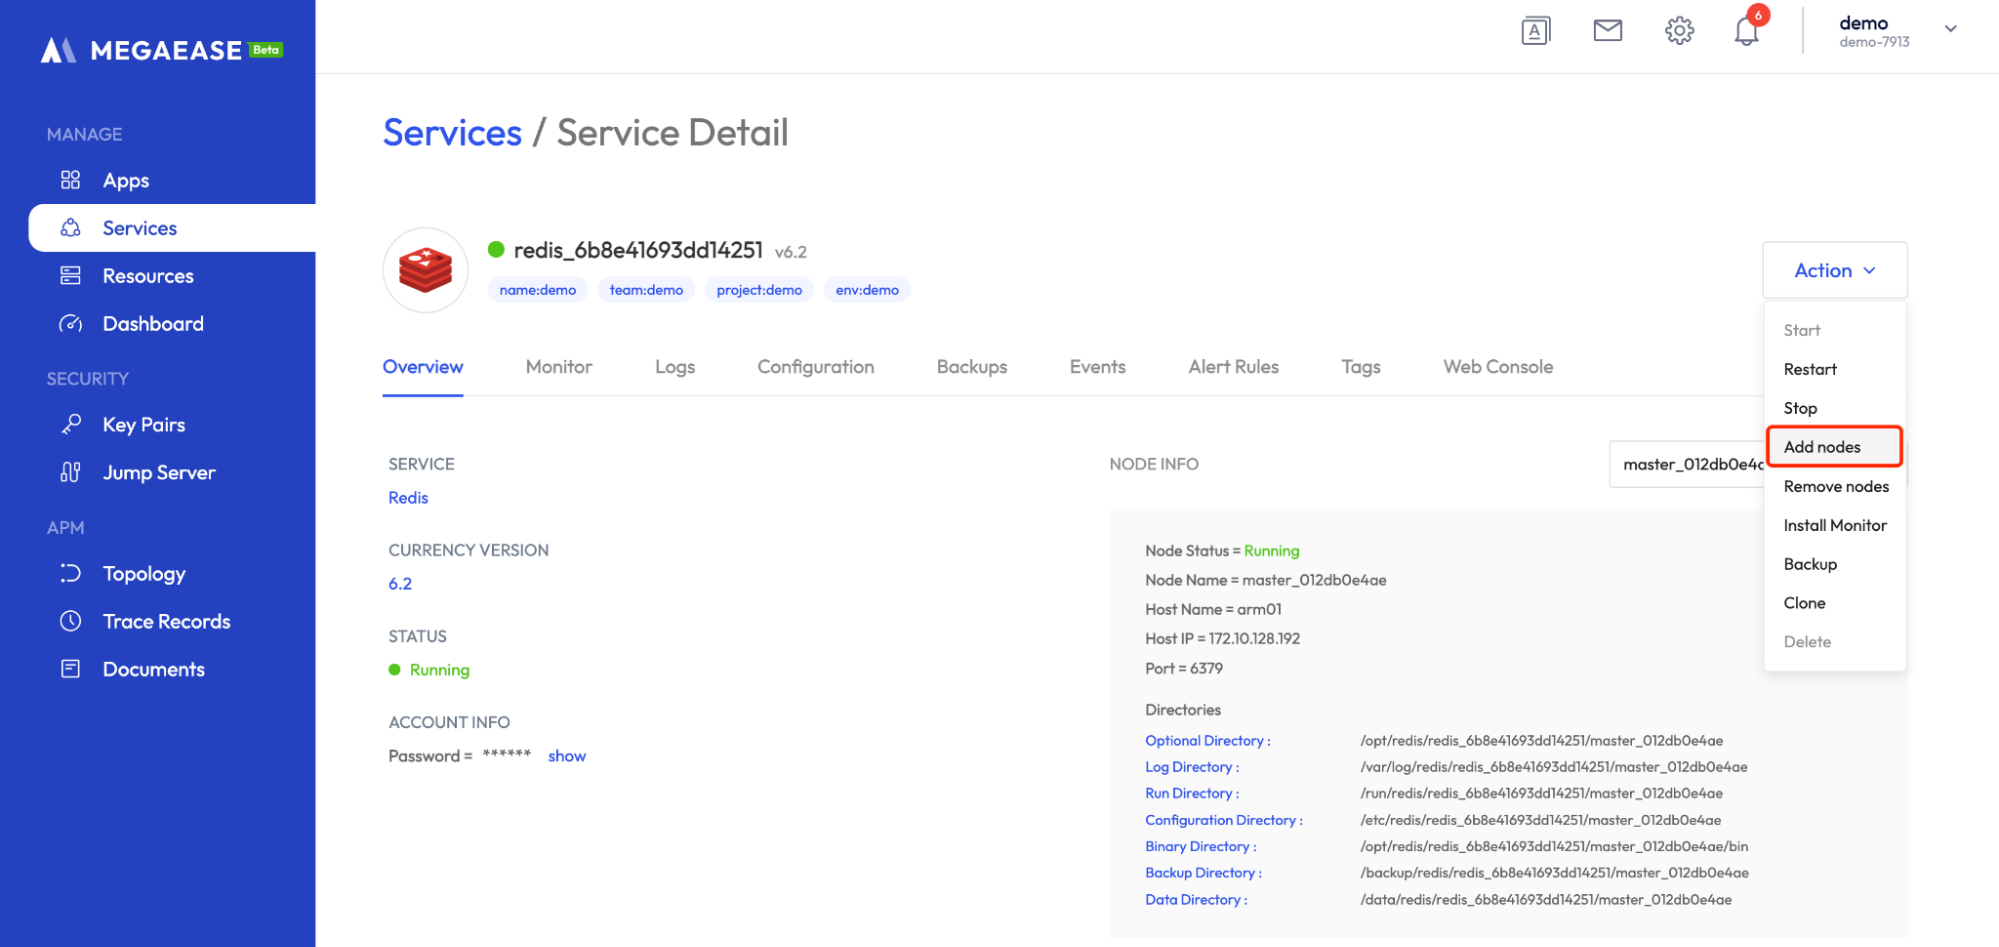This screenshot has height=947, width=1999.
Task: Open the Apps grid icon in sidebar
Action: coord(70,180)
